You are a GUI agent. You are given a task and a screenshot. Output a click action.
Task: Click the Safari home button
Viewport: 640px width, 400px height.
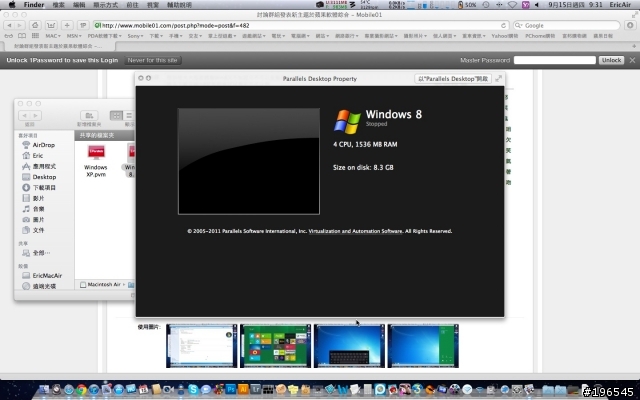click(x=35, y=25)
